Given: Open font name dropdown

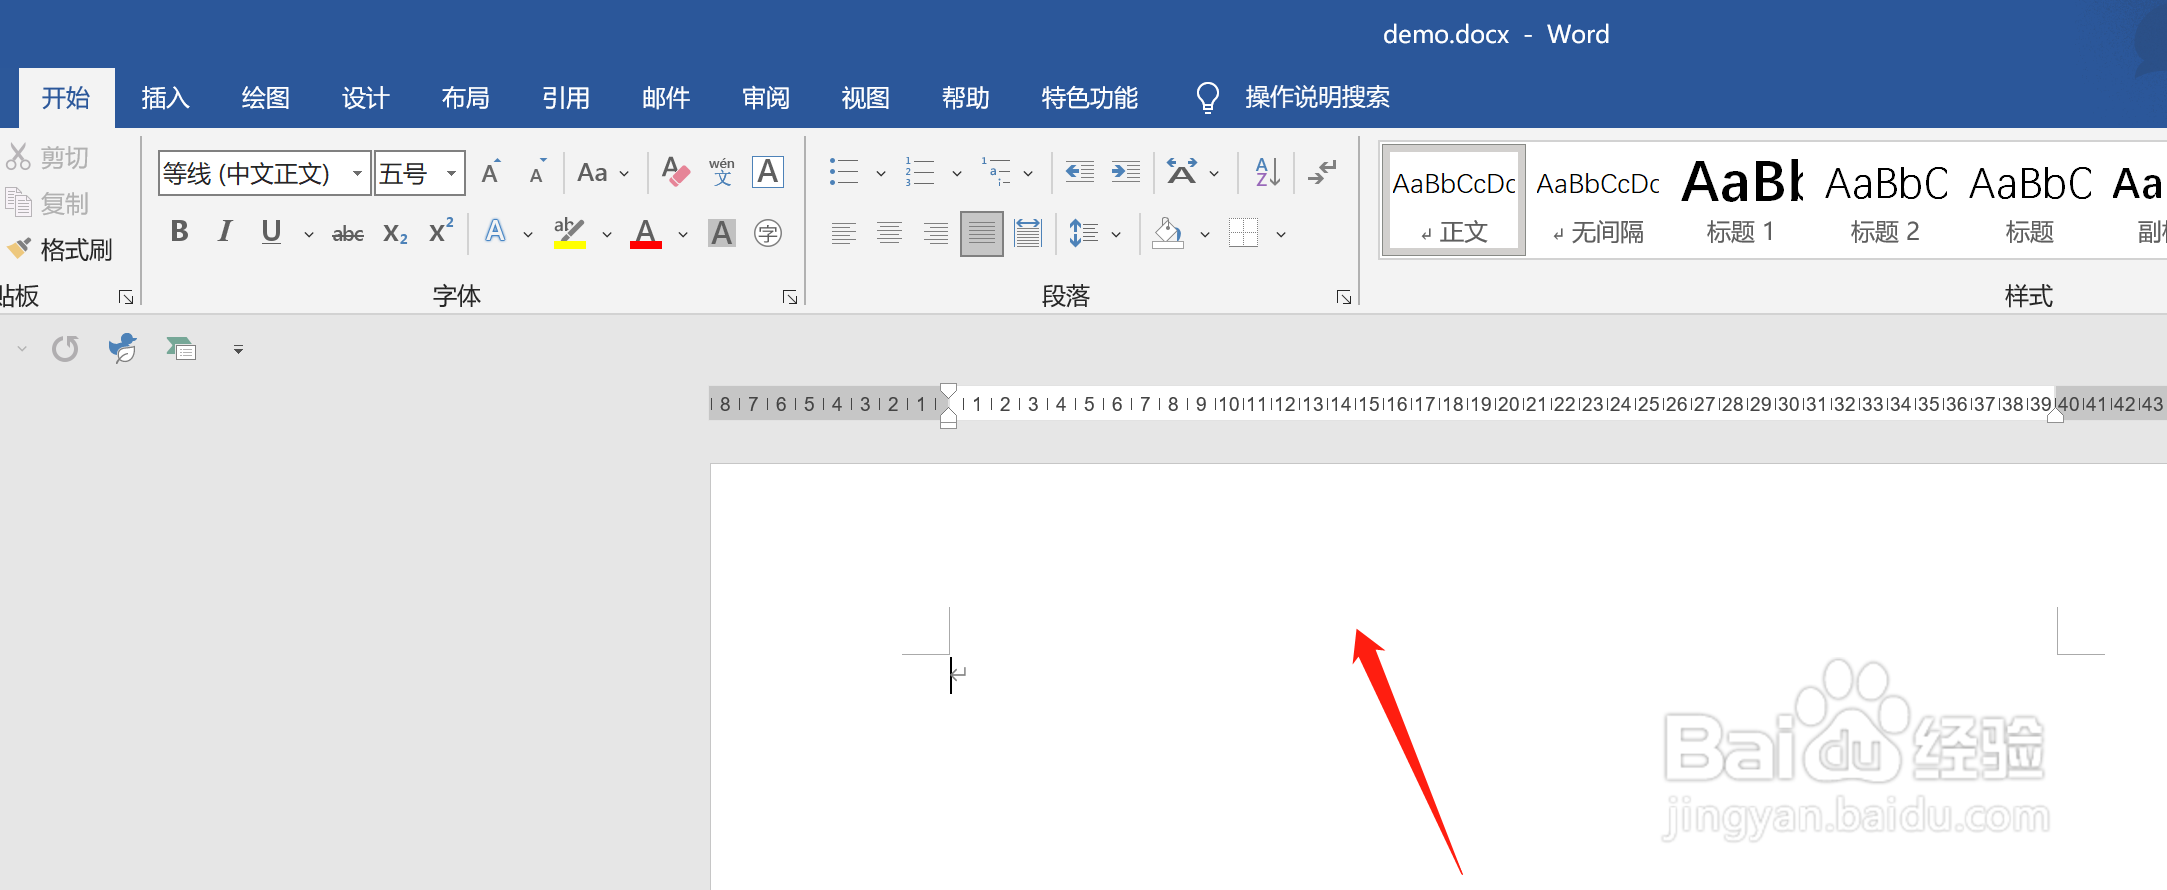Looking at the screenshot, I should [357, 174].
